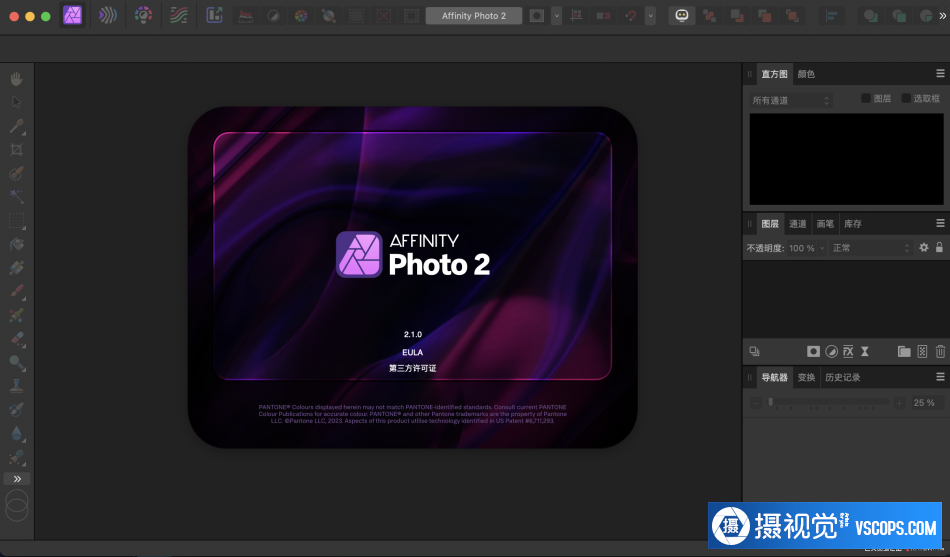Click the 25 % zoom field
Viewport: 950px width, 557px height.
925,402
